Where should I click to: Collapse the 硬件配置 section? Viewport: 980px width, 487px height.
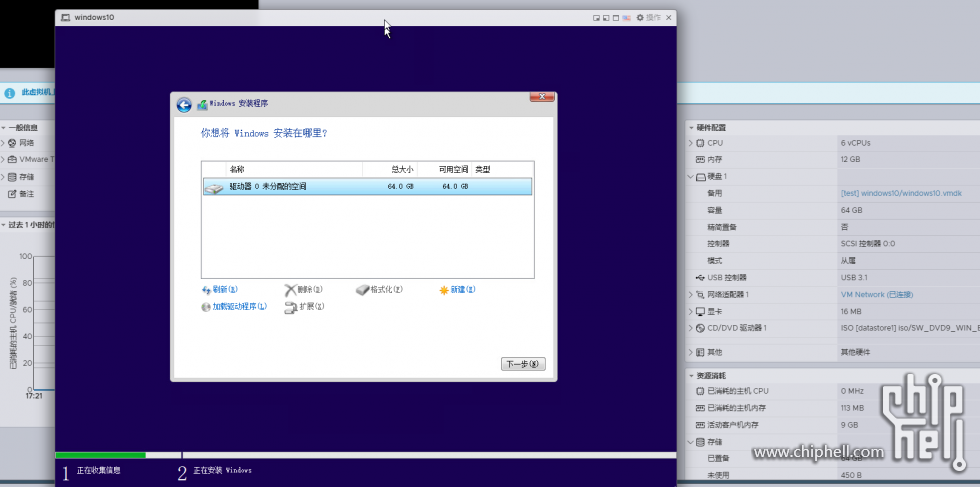691,128
